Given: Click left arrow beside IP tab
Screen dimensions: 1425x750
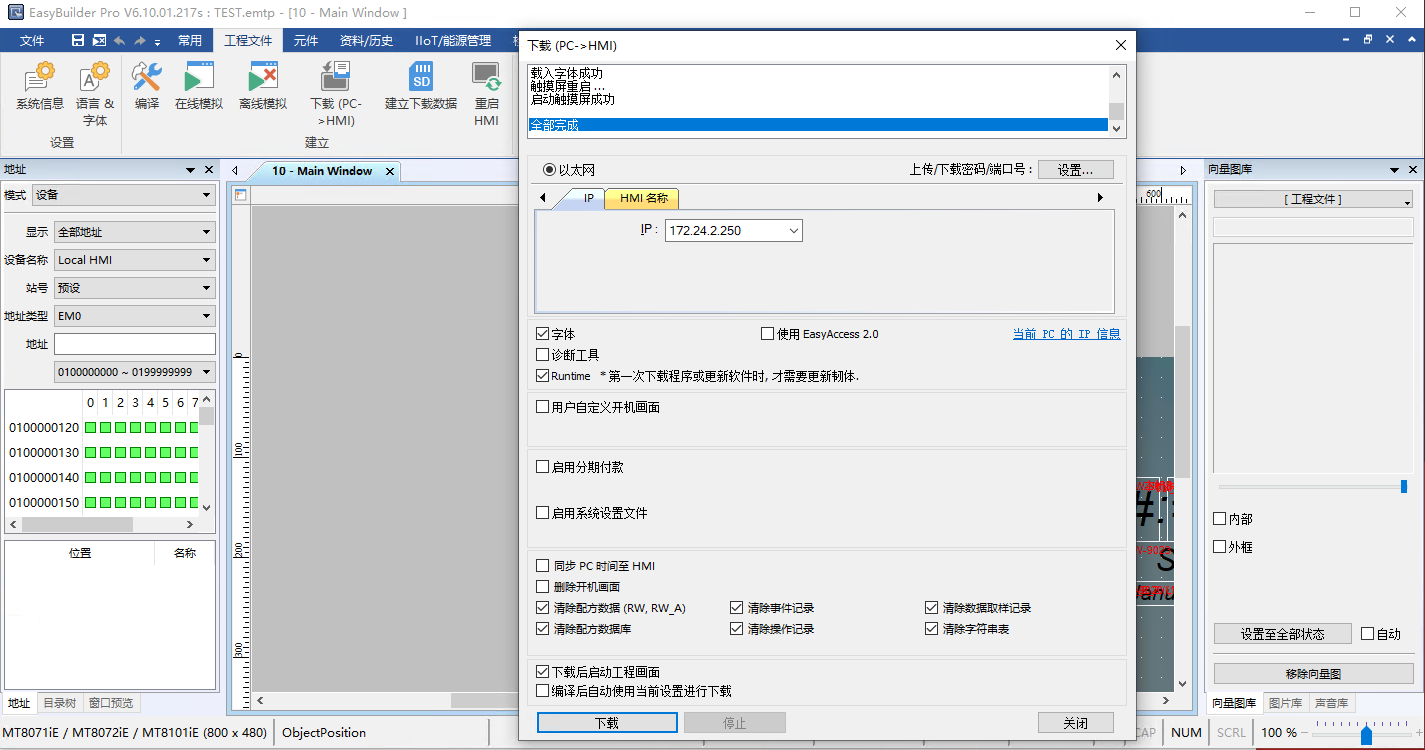Looking at the screenshot, I should [543, 198].
